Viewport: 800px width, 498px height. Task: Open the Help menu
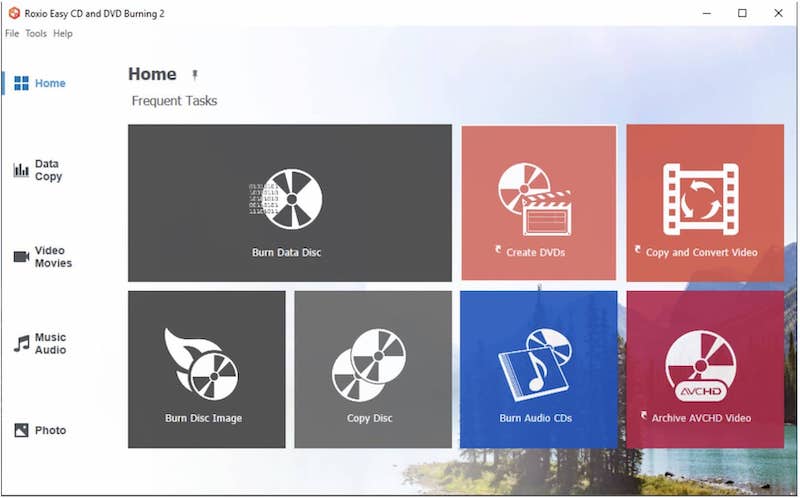[x=63, y=34]
